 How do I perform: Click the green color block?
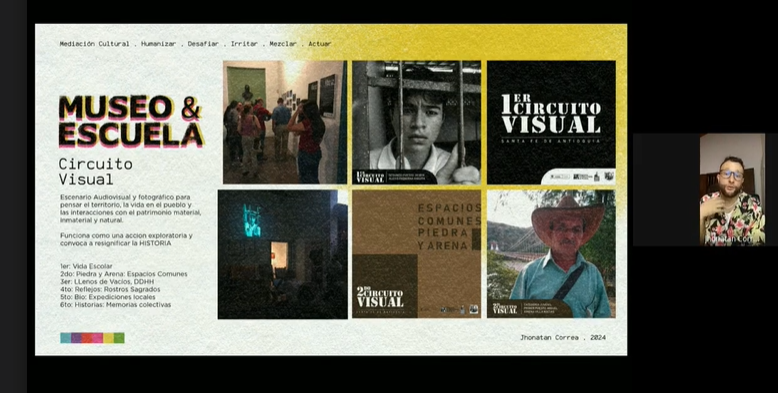[x=119, y=338]
